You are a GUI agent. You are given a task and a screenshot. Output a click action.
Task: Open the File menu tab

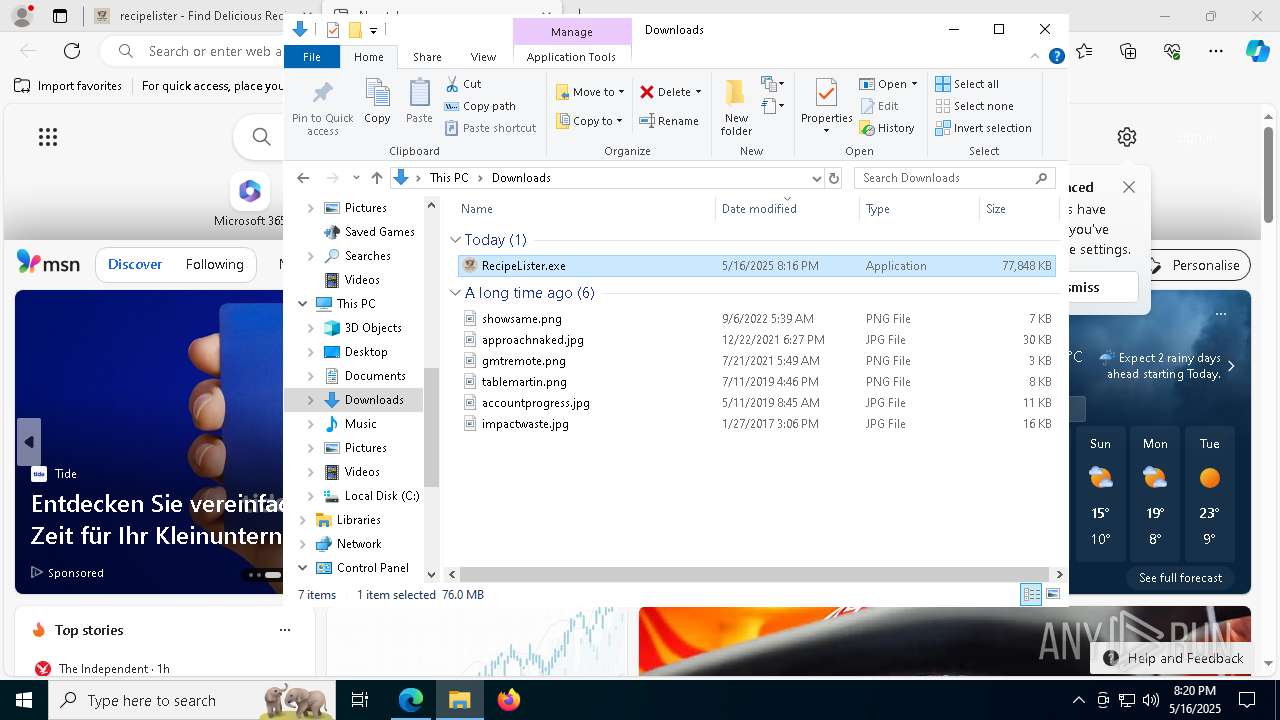[312, 57]
